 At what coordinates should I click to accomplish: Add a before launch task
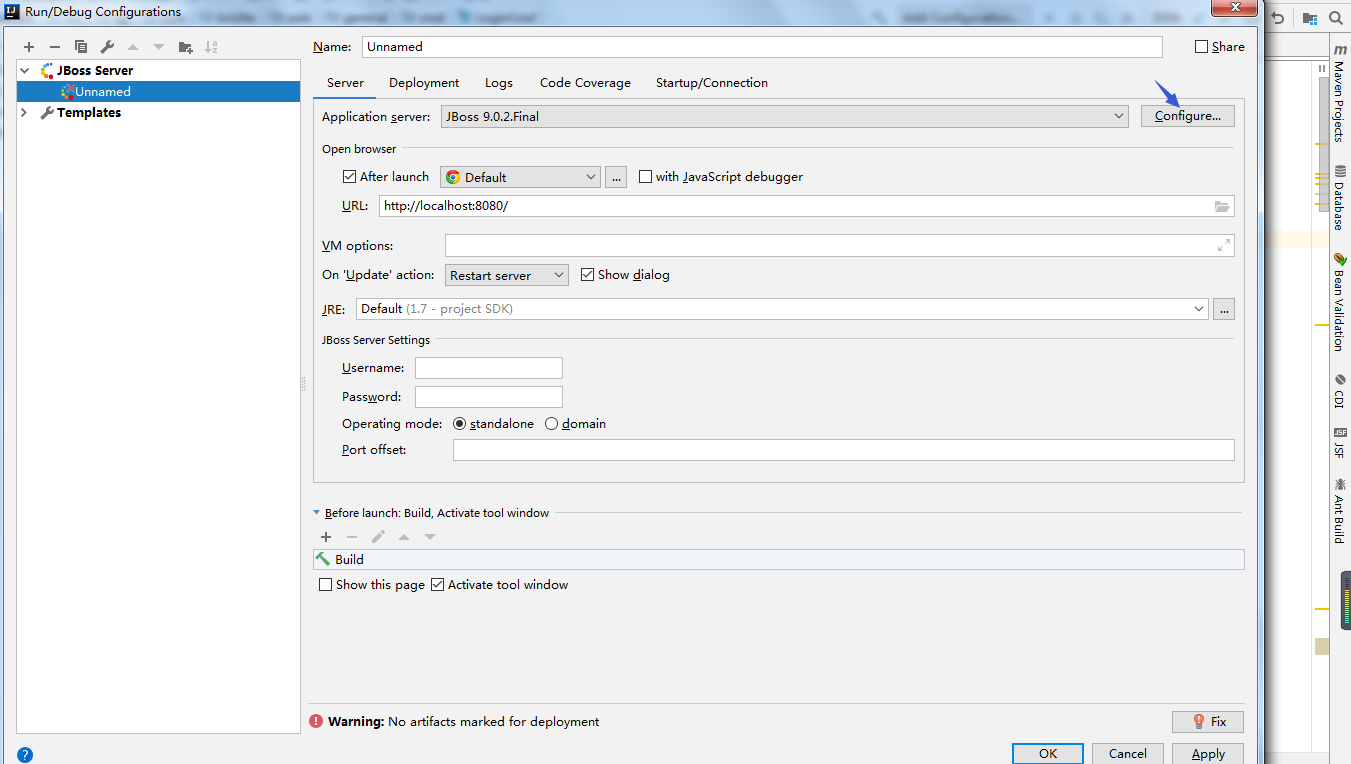pos(326,537)
